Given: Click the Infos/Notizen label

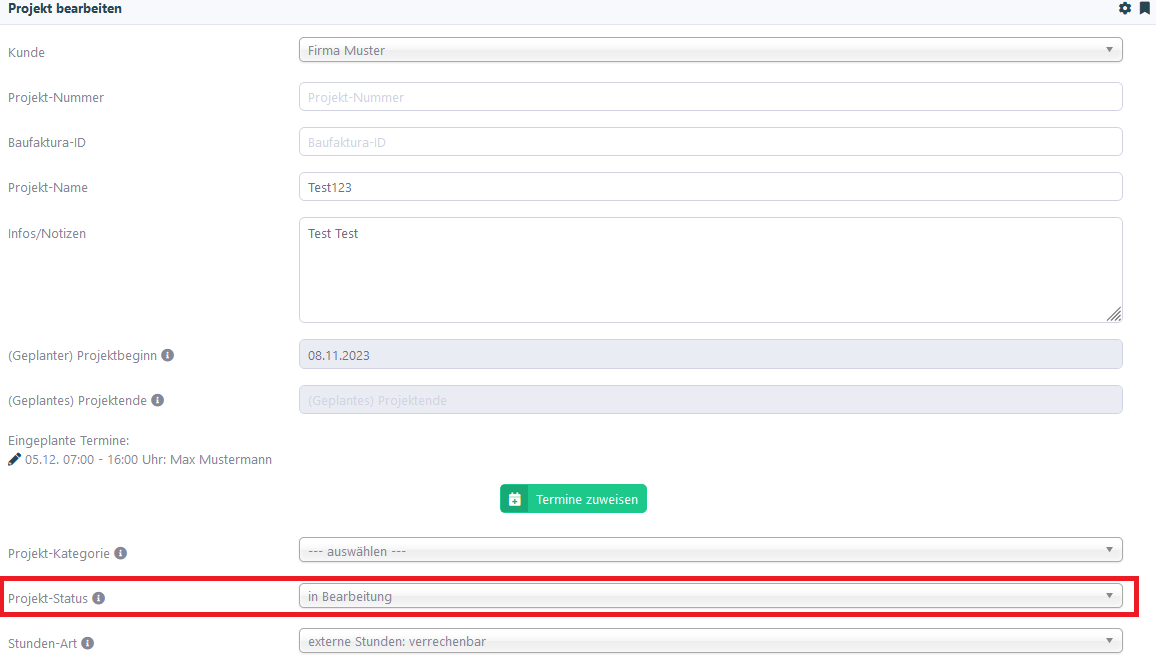Looking at the screenshot, I should pos(47,234).
